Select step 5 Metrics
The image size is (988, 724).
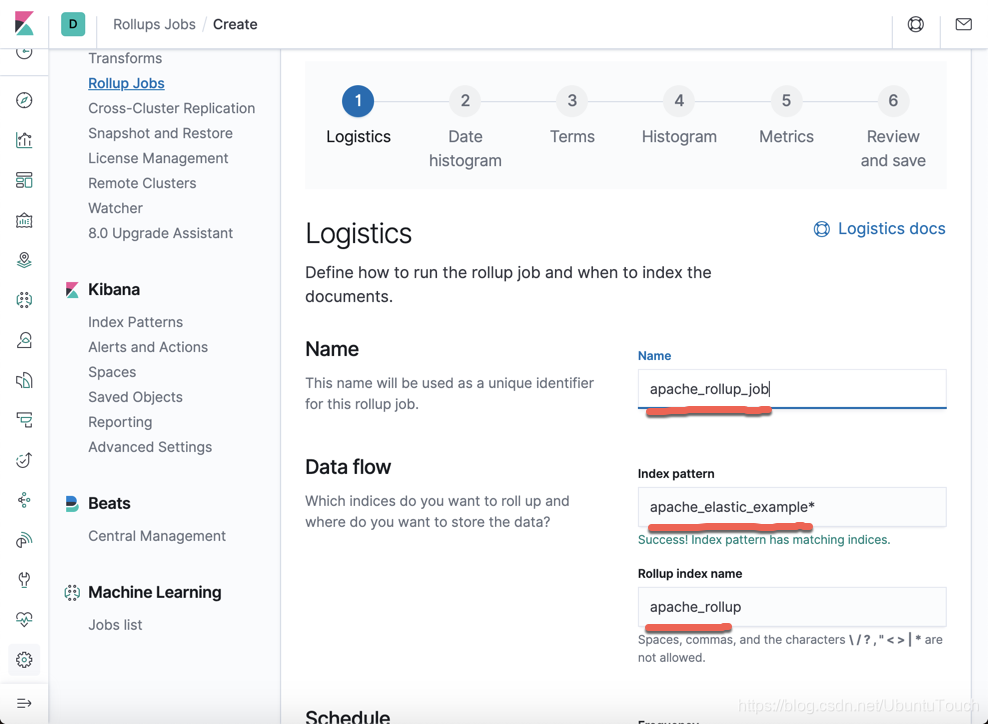786,101
